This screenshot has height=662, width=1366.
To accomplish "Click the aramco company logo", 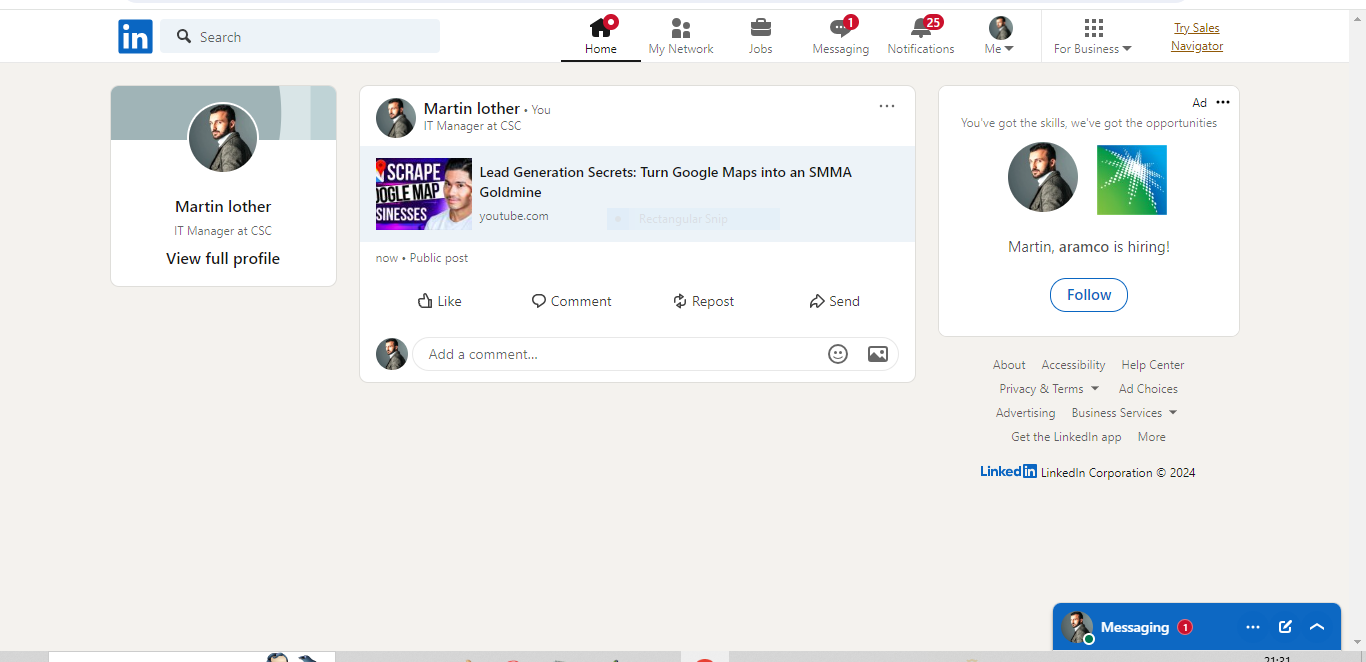I will tap(1132, 180).
